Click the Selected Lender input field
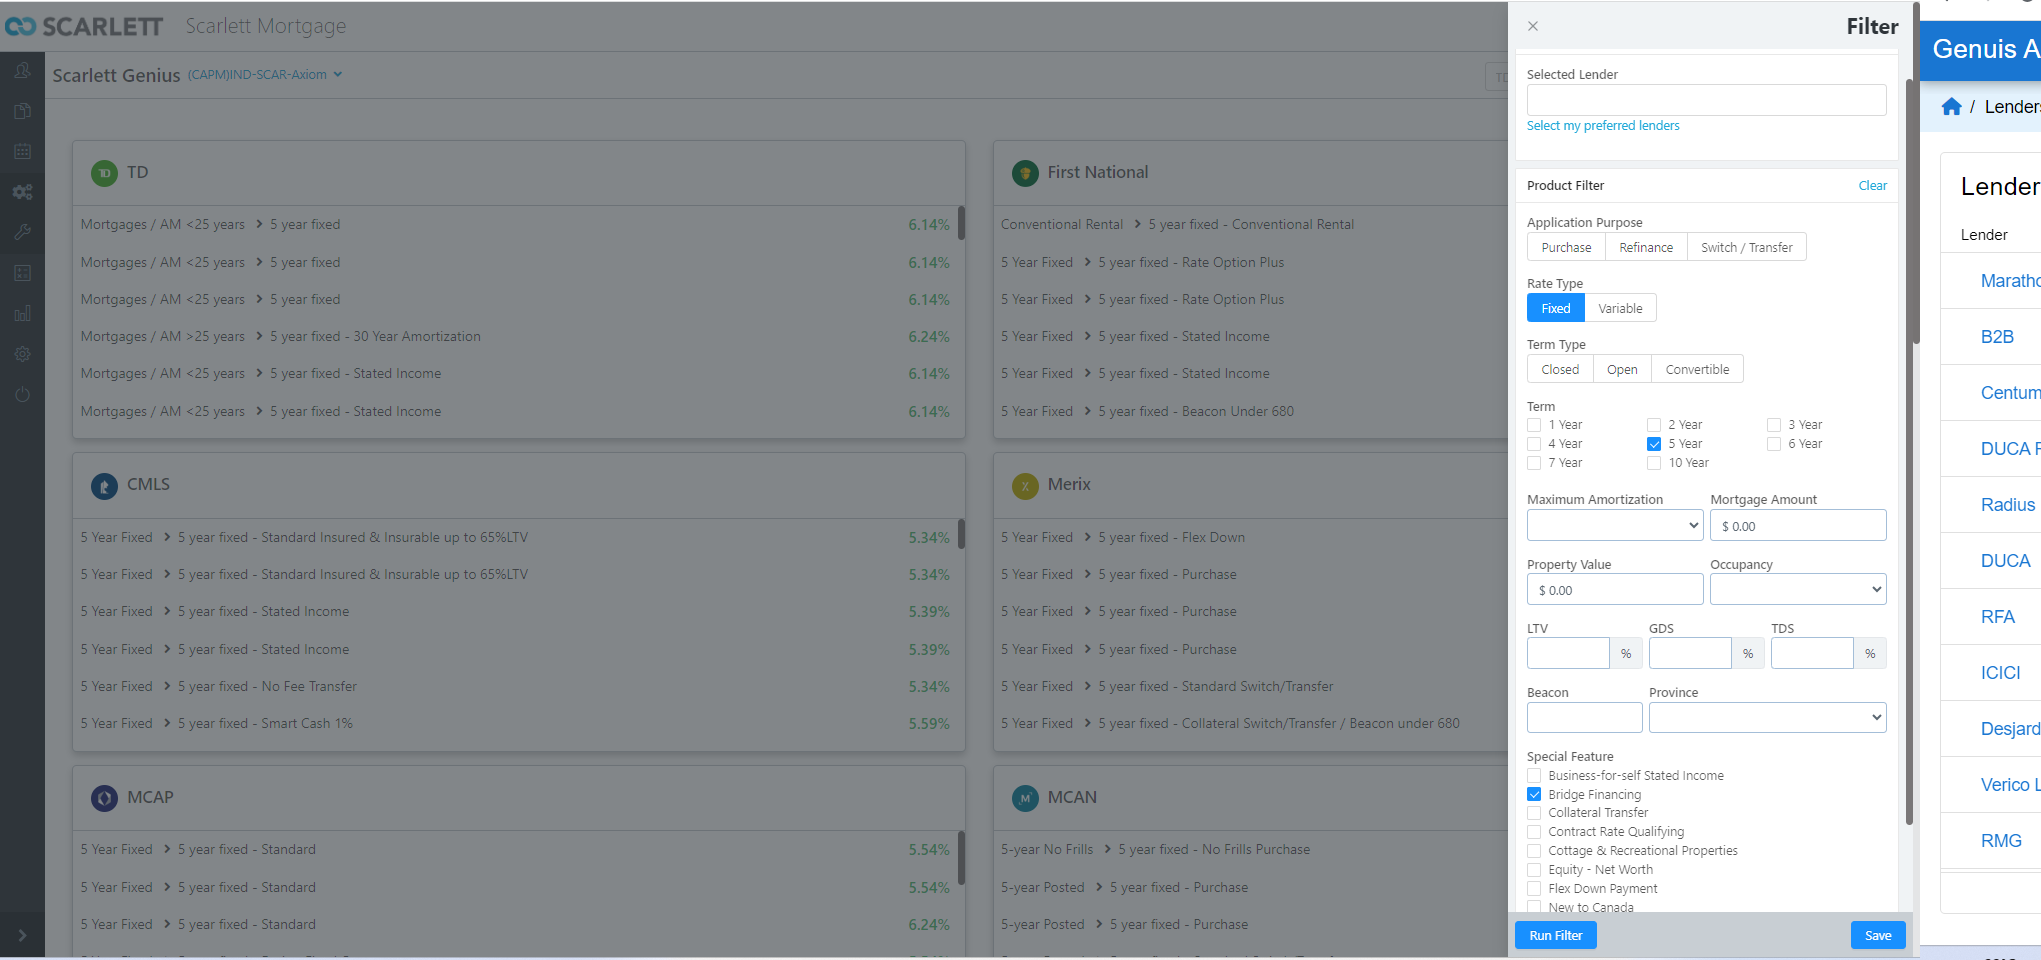 point(1706,100)
